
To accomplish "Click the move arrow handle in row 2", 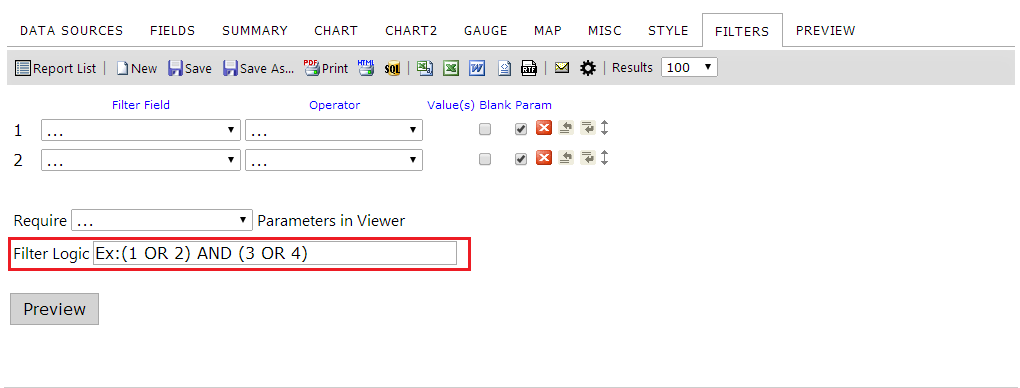I will click(604, 158).
